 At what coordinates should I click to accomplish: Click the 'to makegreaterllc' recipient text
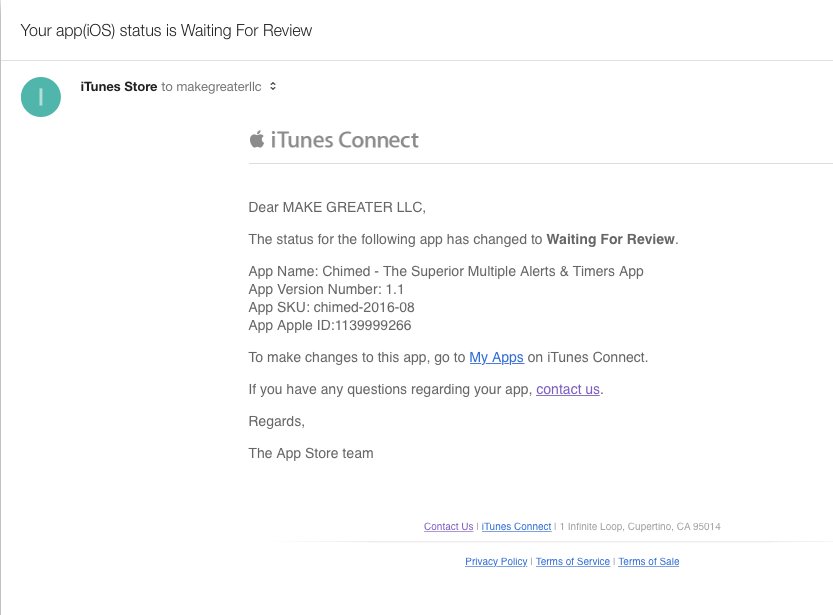(211, 87)
